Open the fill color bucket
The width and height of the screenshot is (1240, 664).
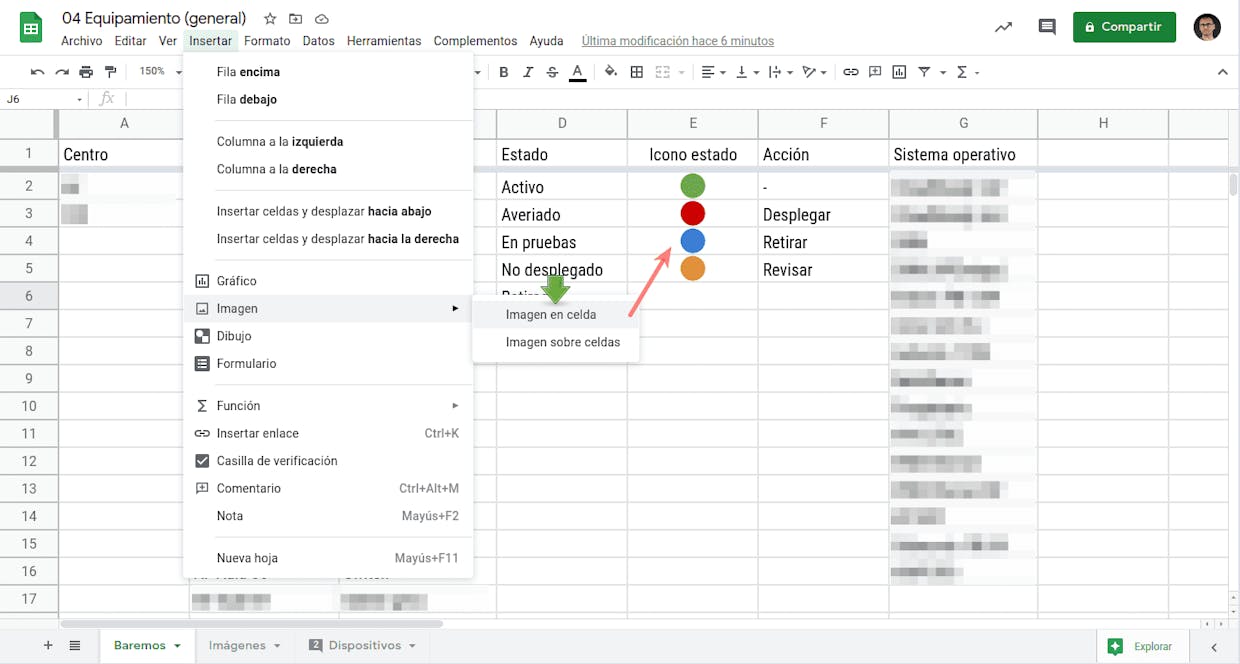(x=611, y=72)
